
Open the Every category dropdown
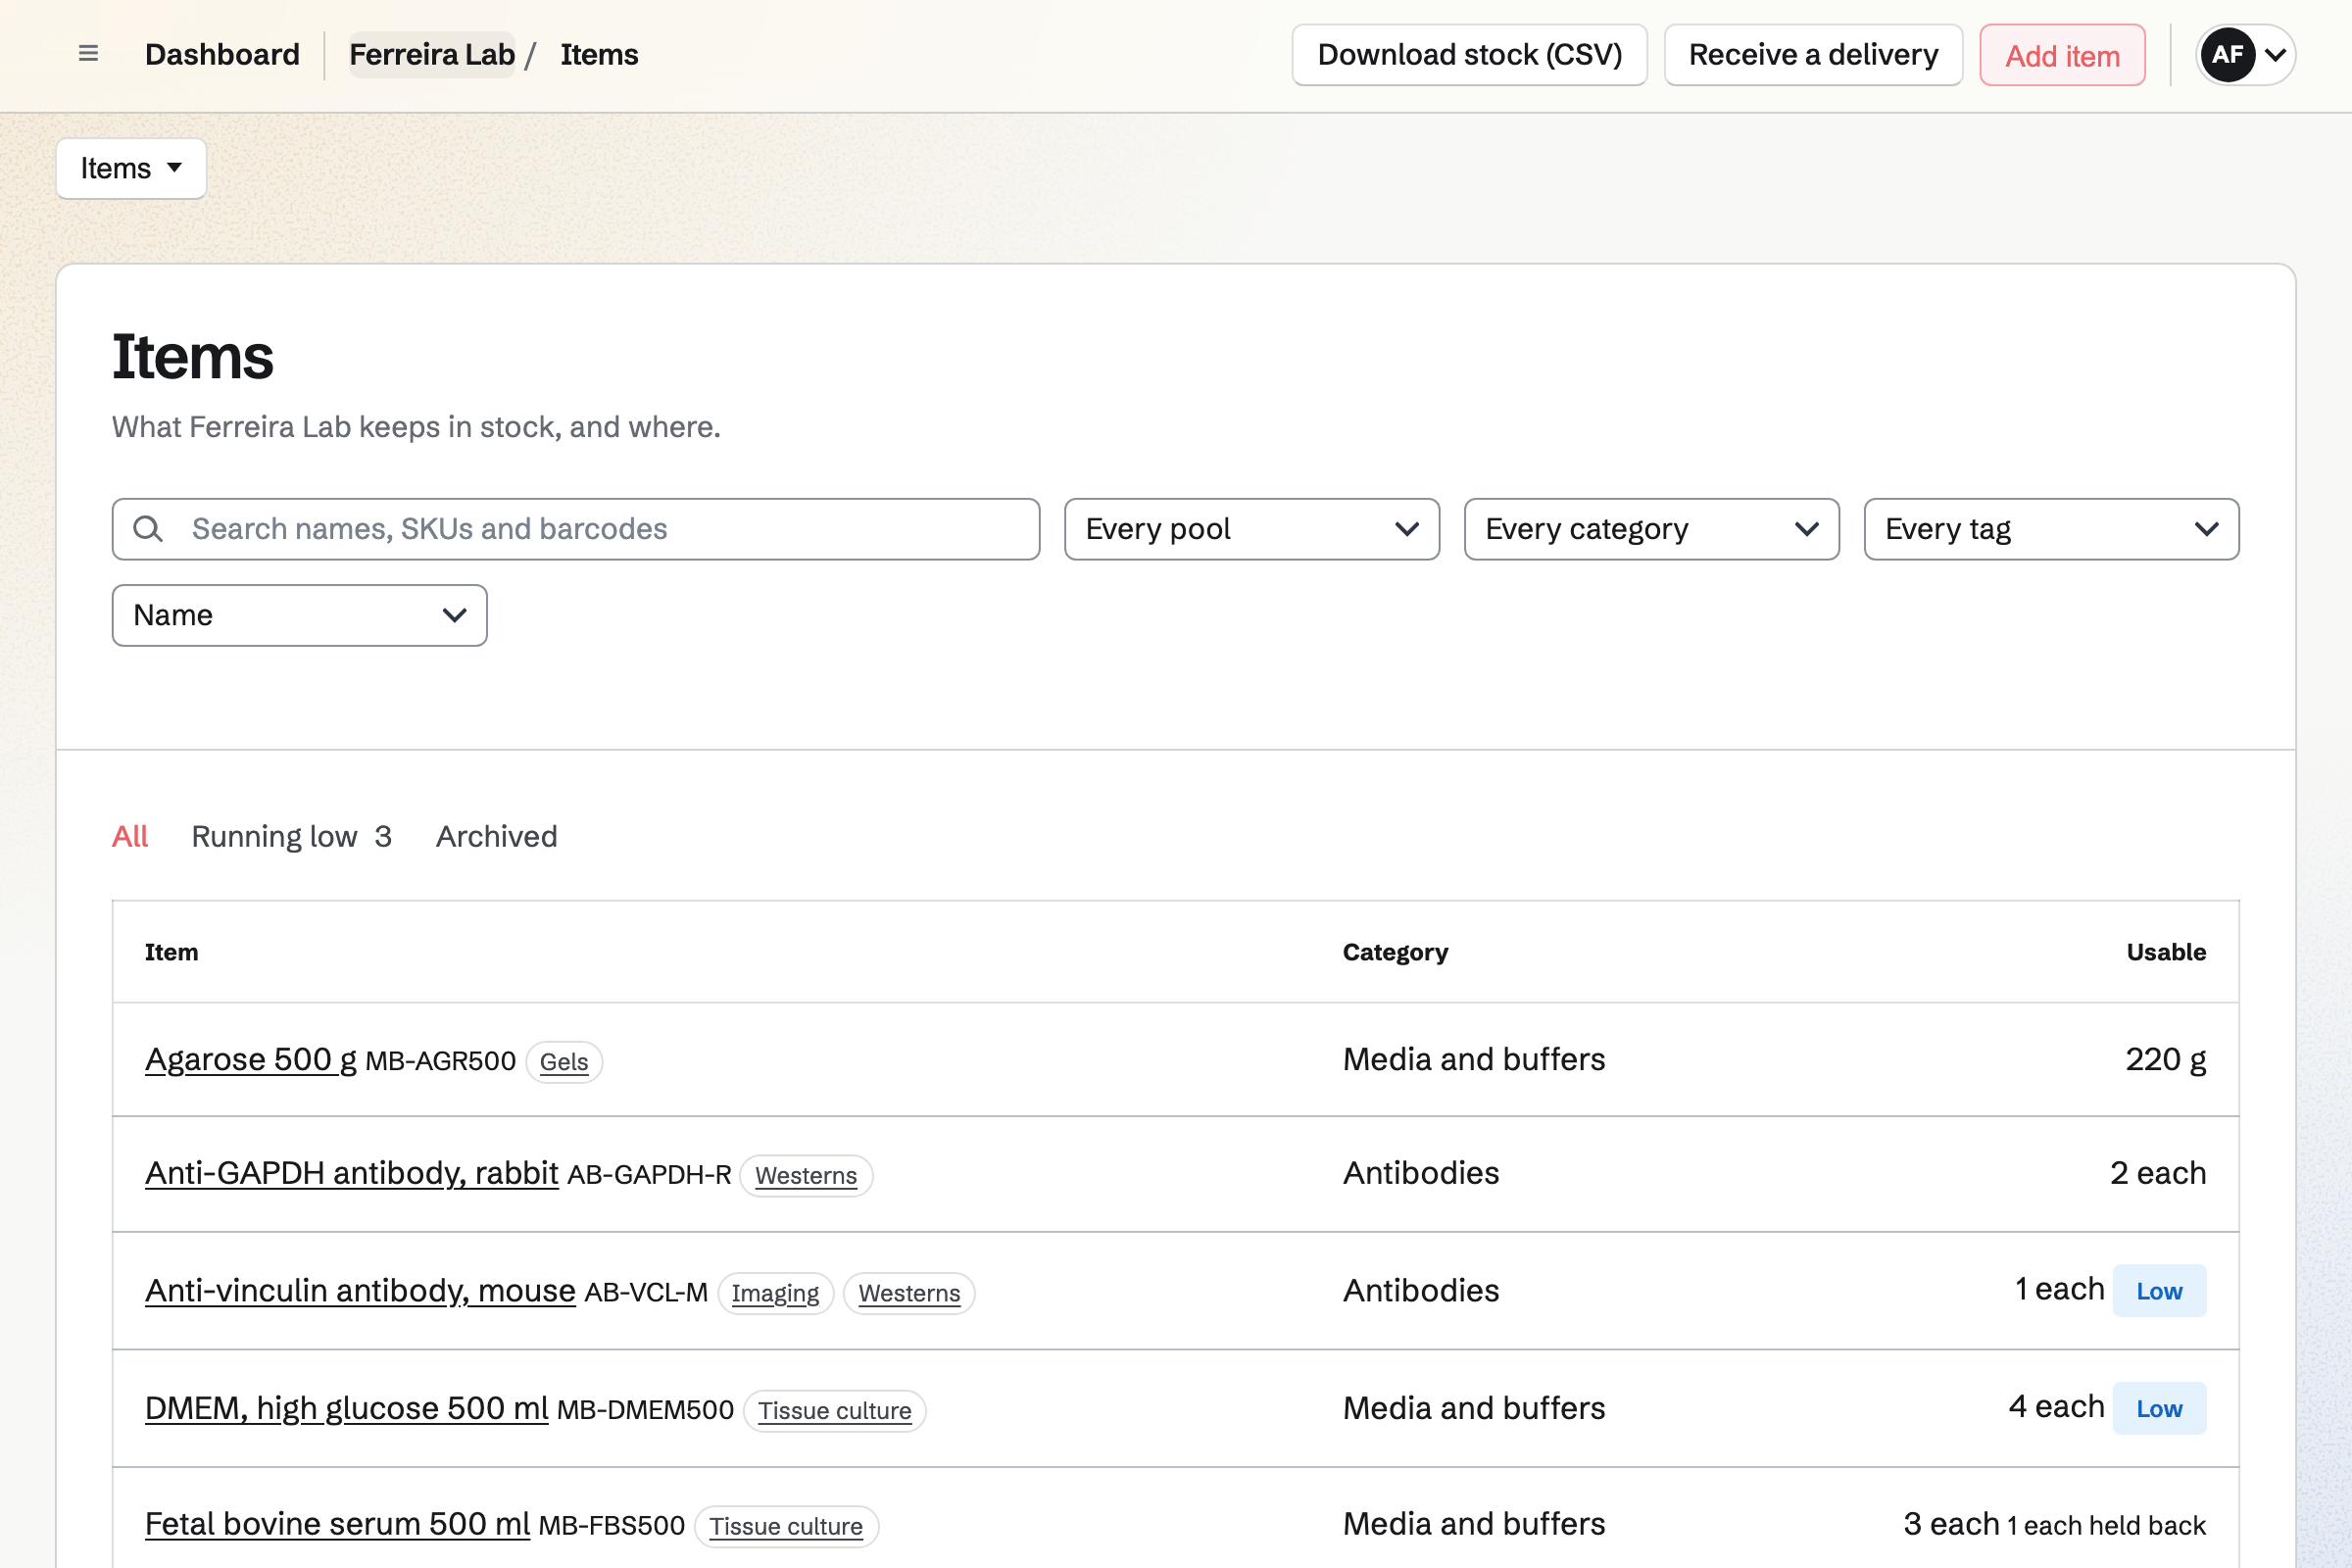(x=1651, y=529)
